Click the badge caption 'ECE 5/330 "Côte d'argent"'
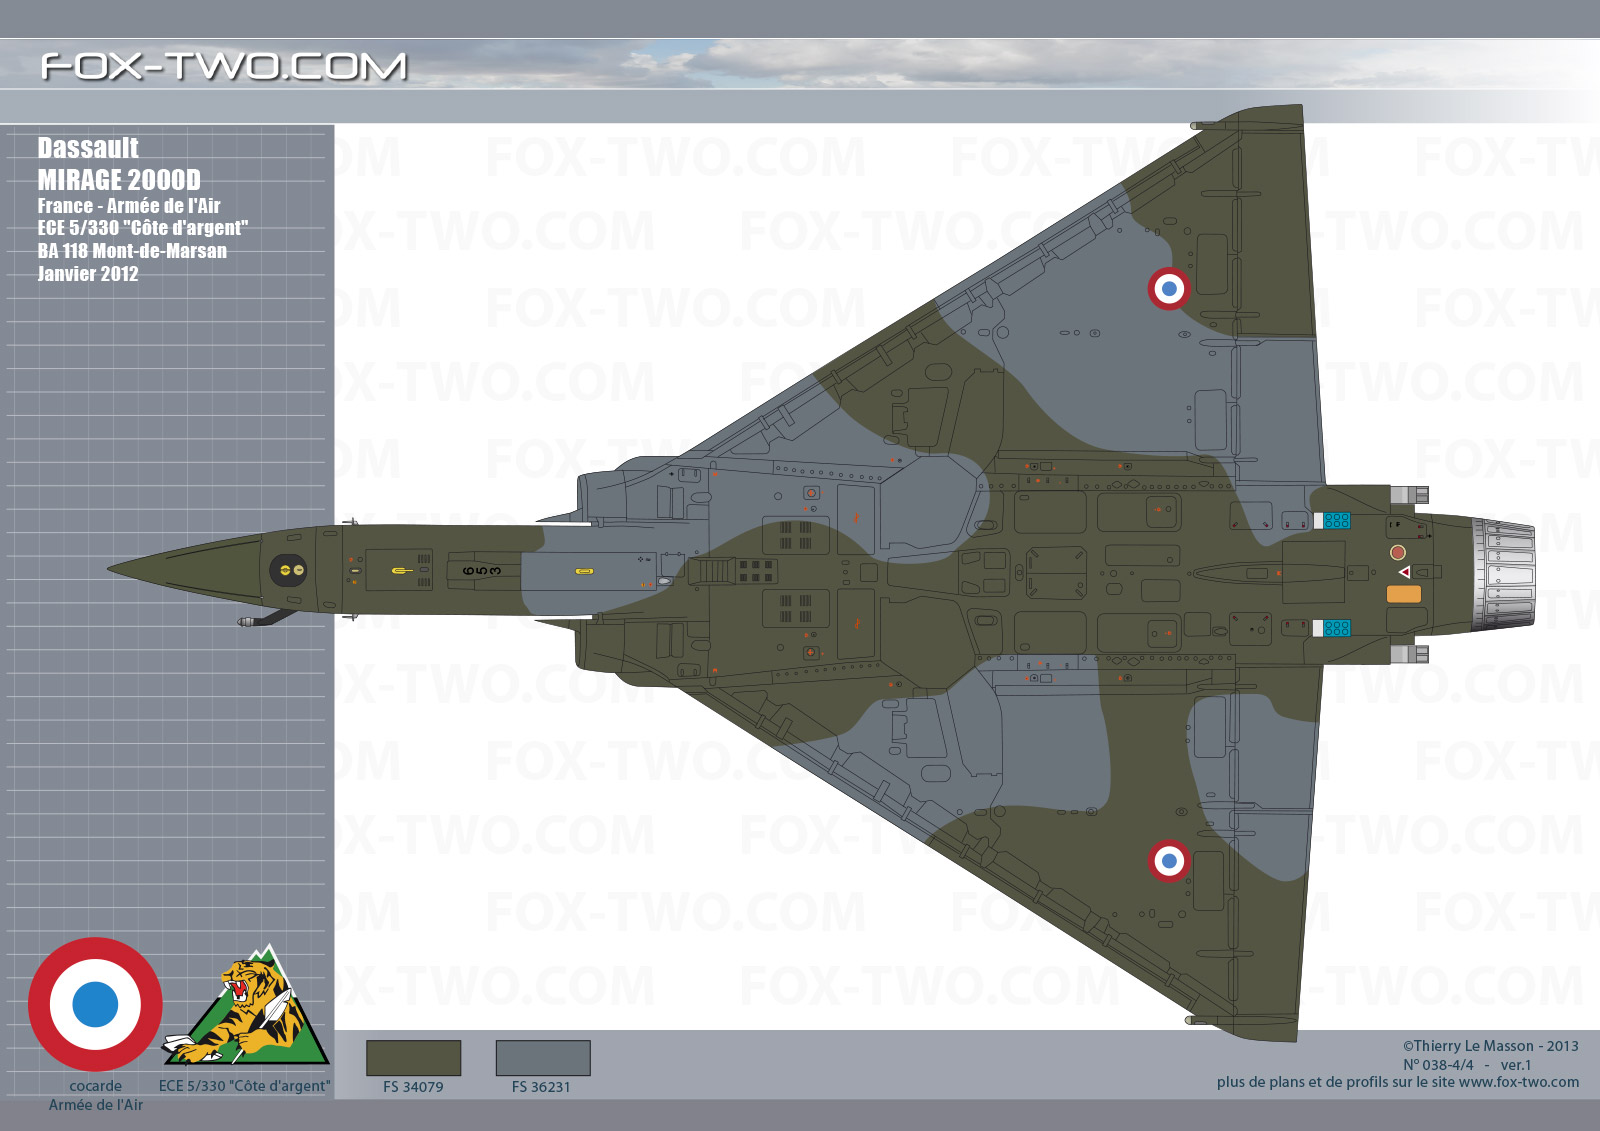The width and height of the screenshot is (1600, 1131). [x=244, y=1086]
